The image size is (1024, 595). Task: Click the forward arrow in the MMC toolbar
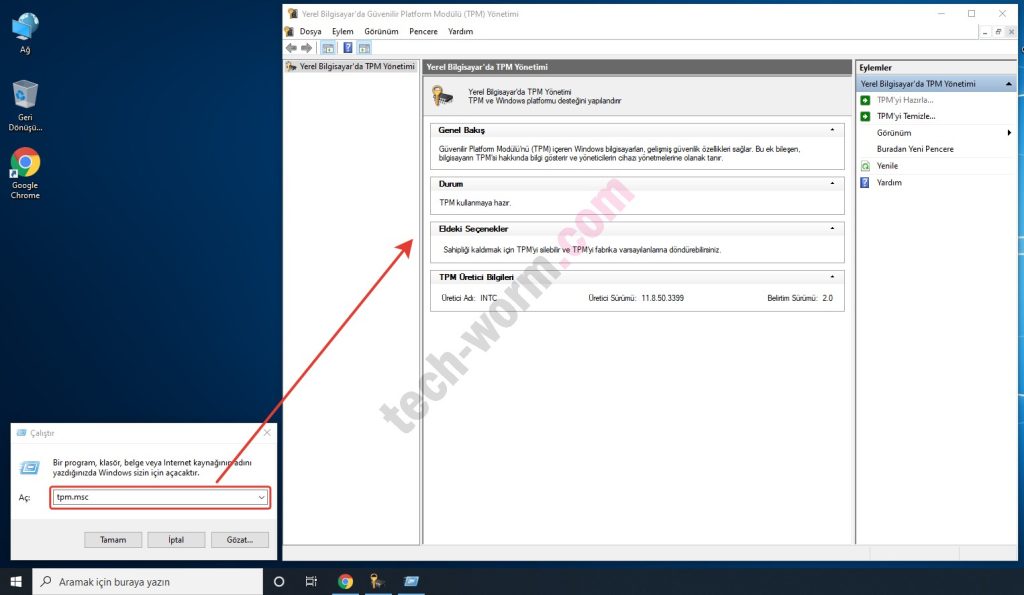coord(306,48)
